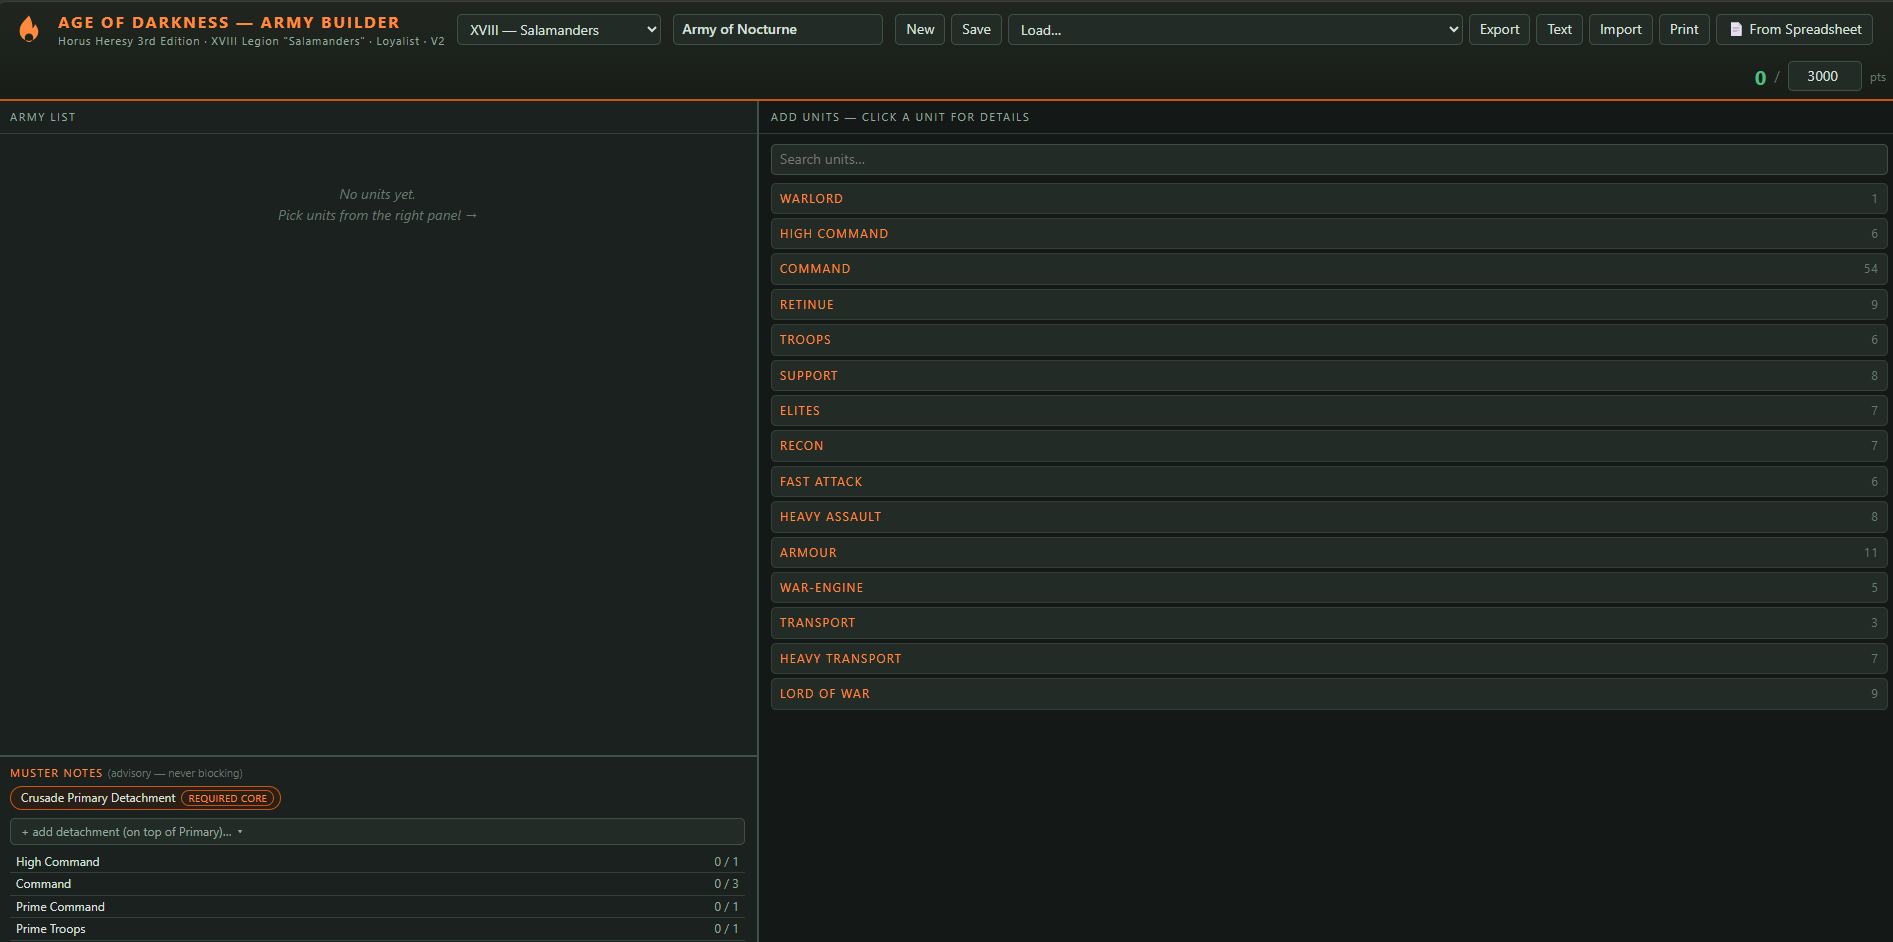Expand the WAR-ENGINE unit category
The height and width of the screenshot is (942, 1893).
[x=1329, y=588]
